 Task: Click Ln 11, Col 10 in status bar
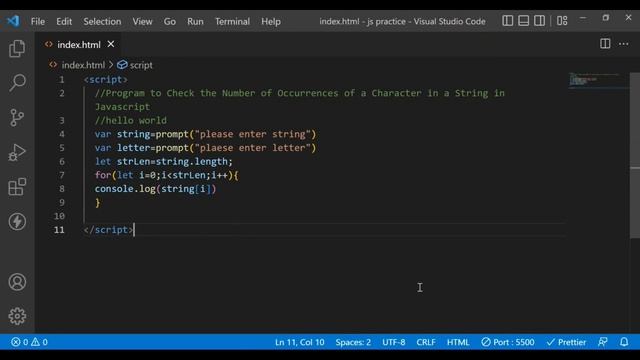point(300,342)
